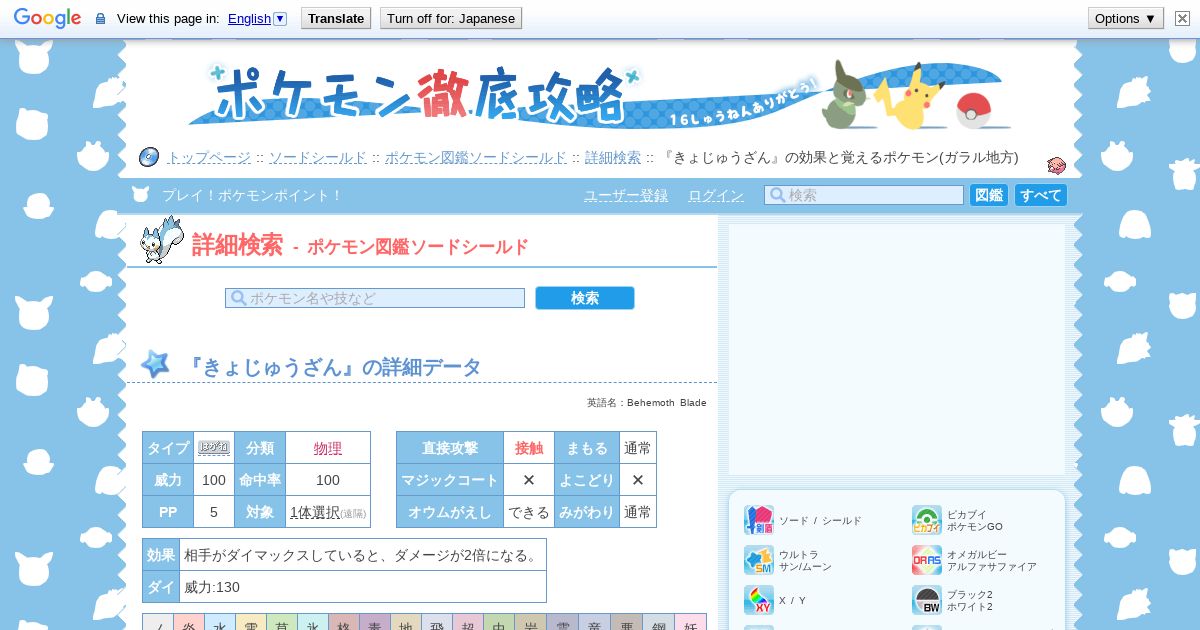The image size is (1200, 630).
Task: Click the disc icon beside トップページ
Action: [x=148, y=157]
